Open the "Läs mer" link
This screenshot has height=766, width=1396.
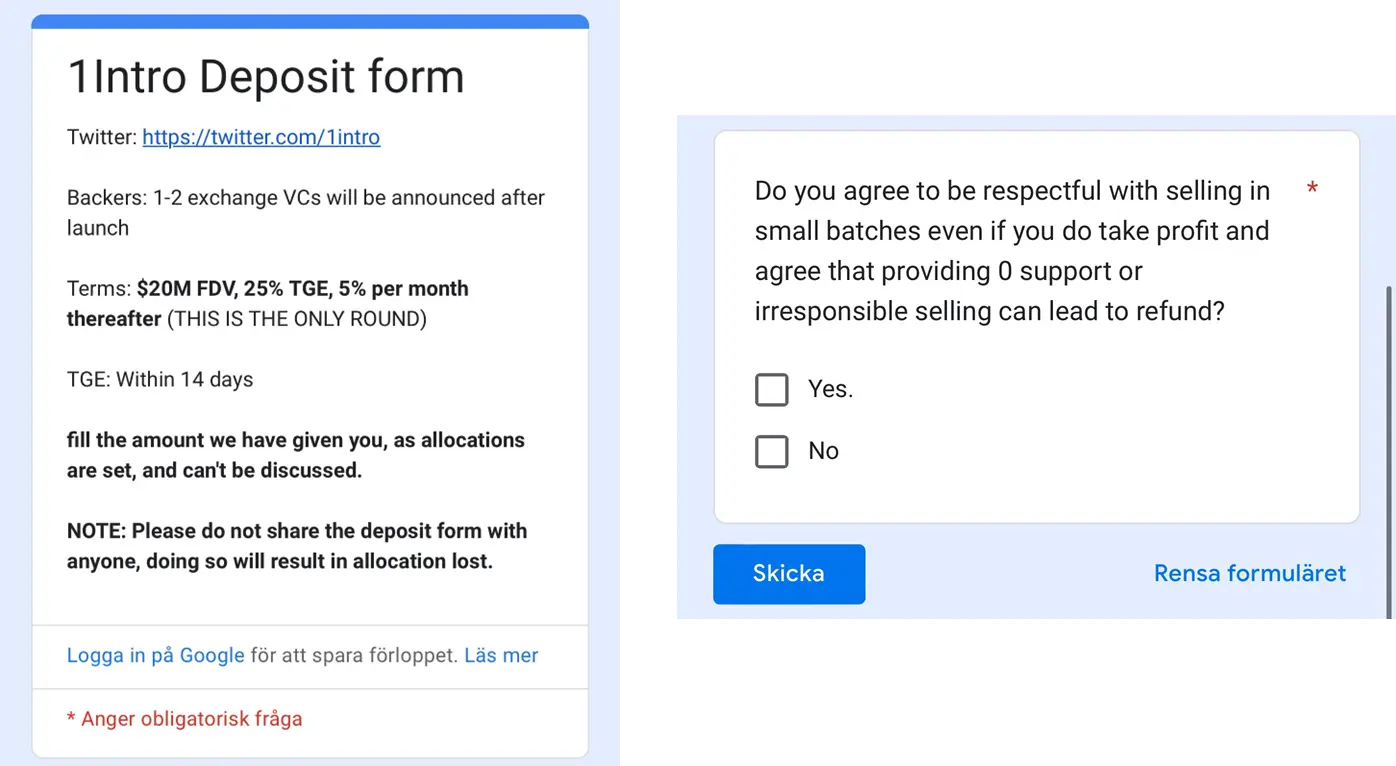click(x=501, y=656)
